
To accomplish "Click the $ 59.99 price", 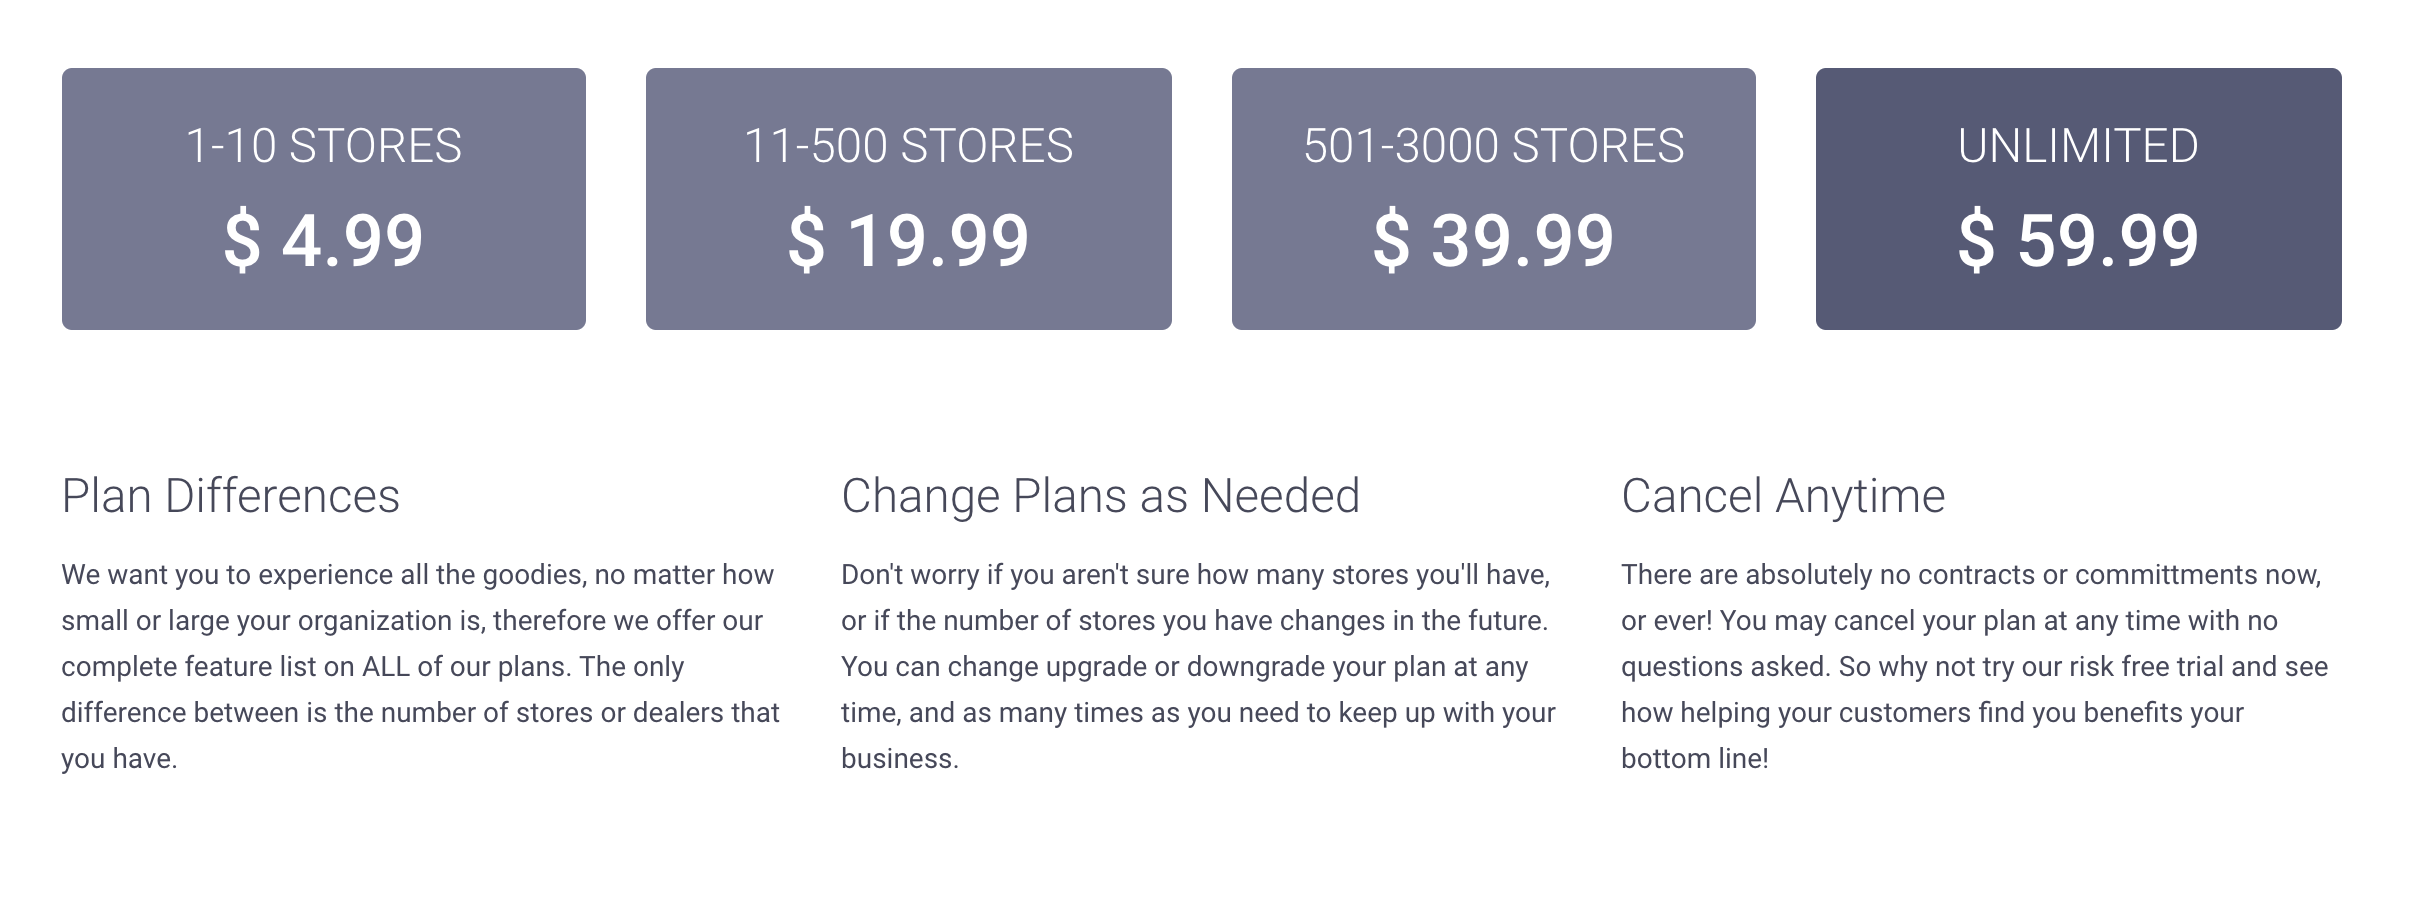I will click(2079, 241).
